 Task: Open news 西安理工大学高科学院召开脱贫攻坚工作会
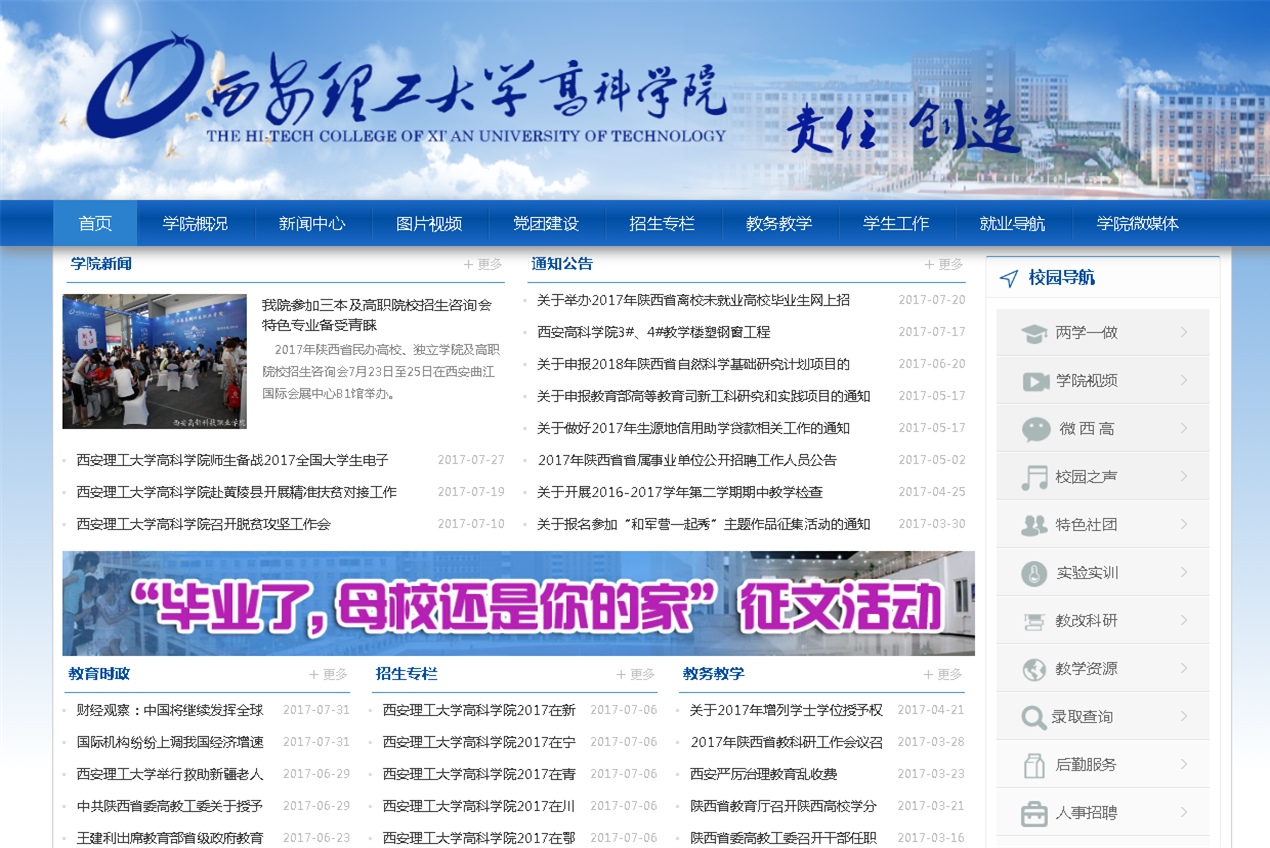[203, 524]
